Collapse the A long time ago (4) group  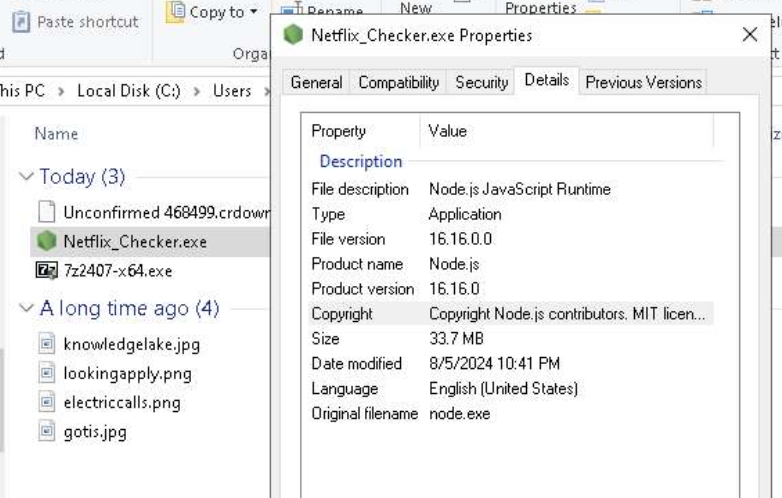[26, 308]
